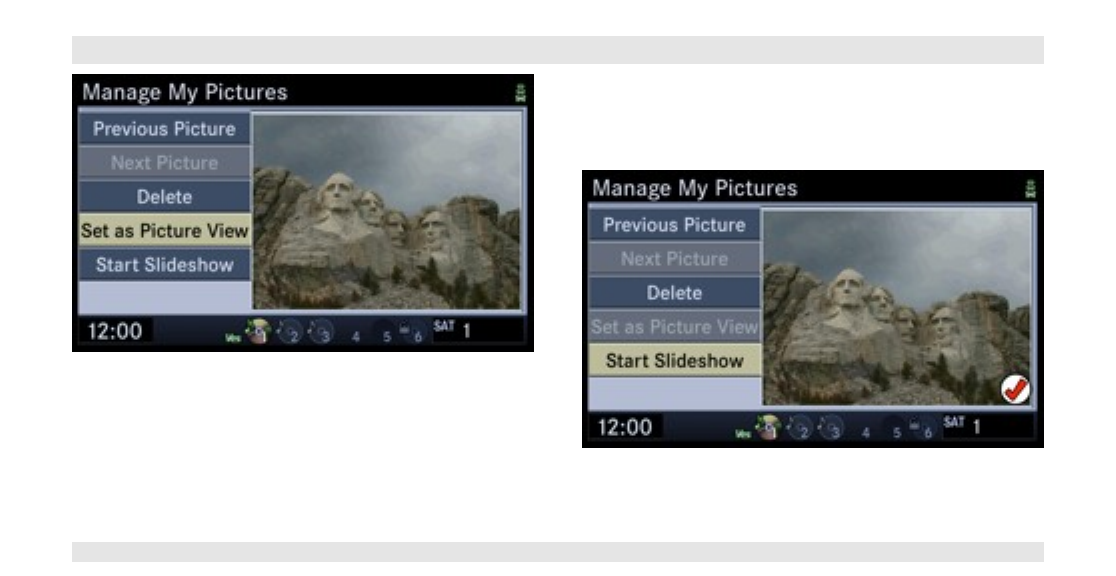Viewport: 1116px width, 576px height.
Task: Click the green signal icon on right screen
Action: [x=1031, y=189]
